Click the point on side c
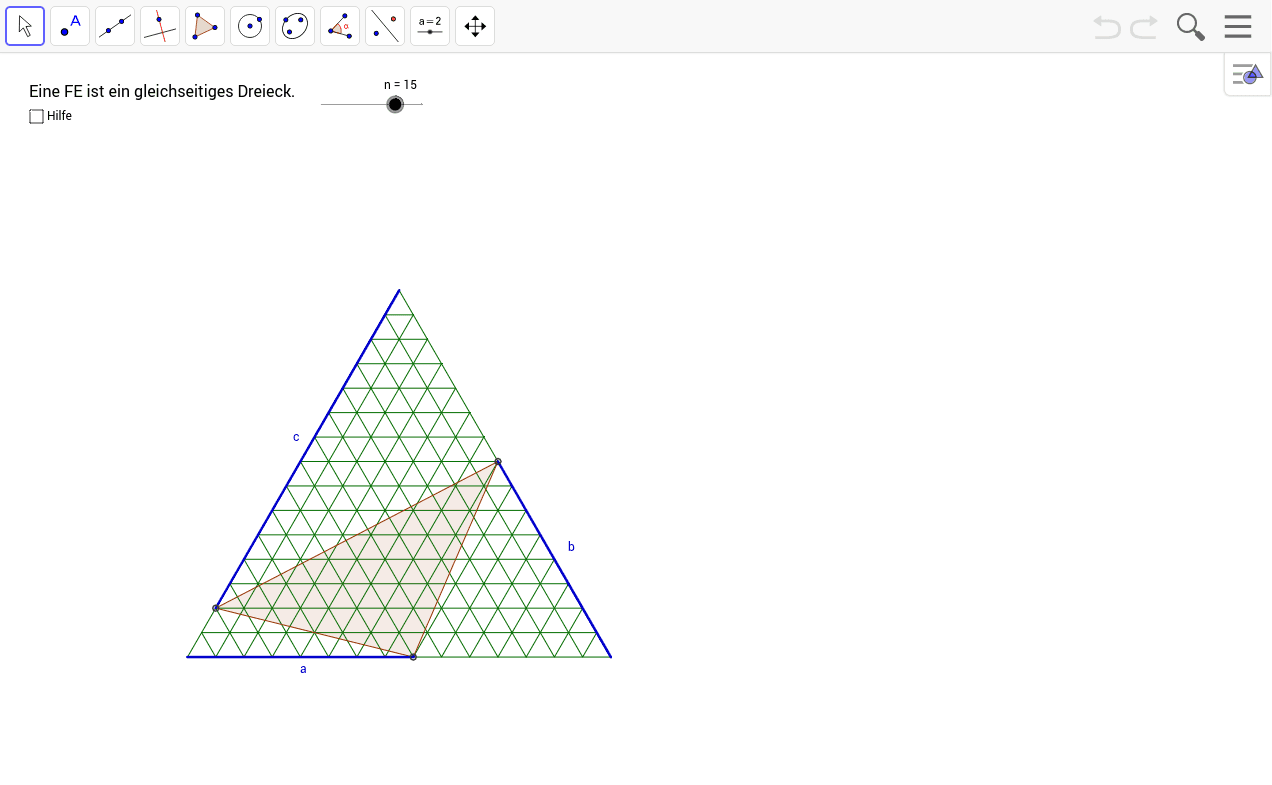 (216, 608)
